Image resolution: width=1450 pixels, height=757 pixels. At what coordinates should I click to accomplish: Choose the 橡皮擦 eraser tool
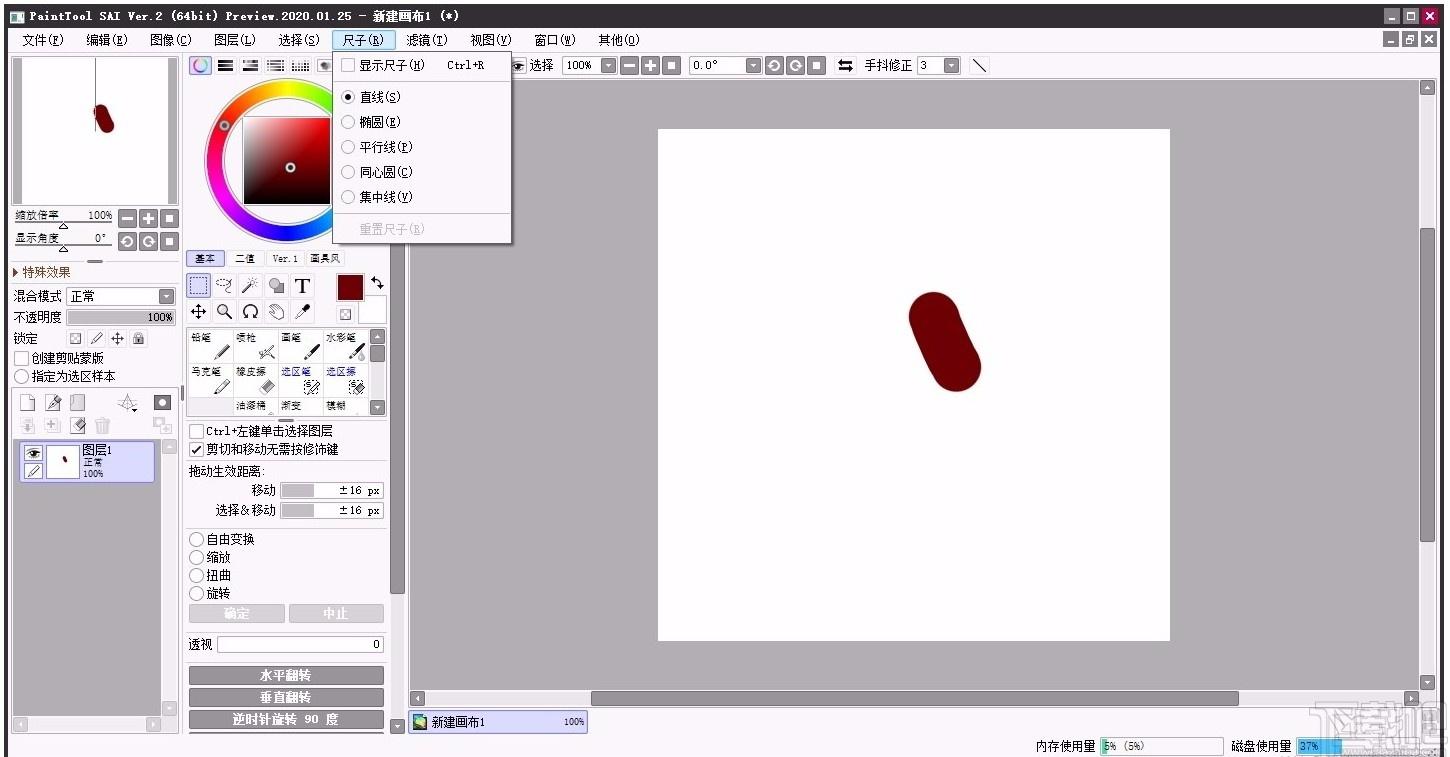click(256, 380)
